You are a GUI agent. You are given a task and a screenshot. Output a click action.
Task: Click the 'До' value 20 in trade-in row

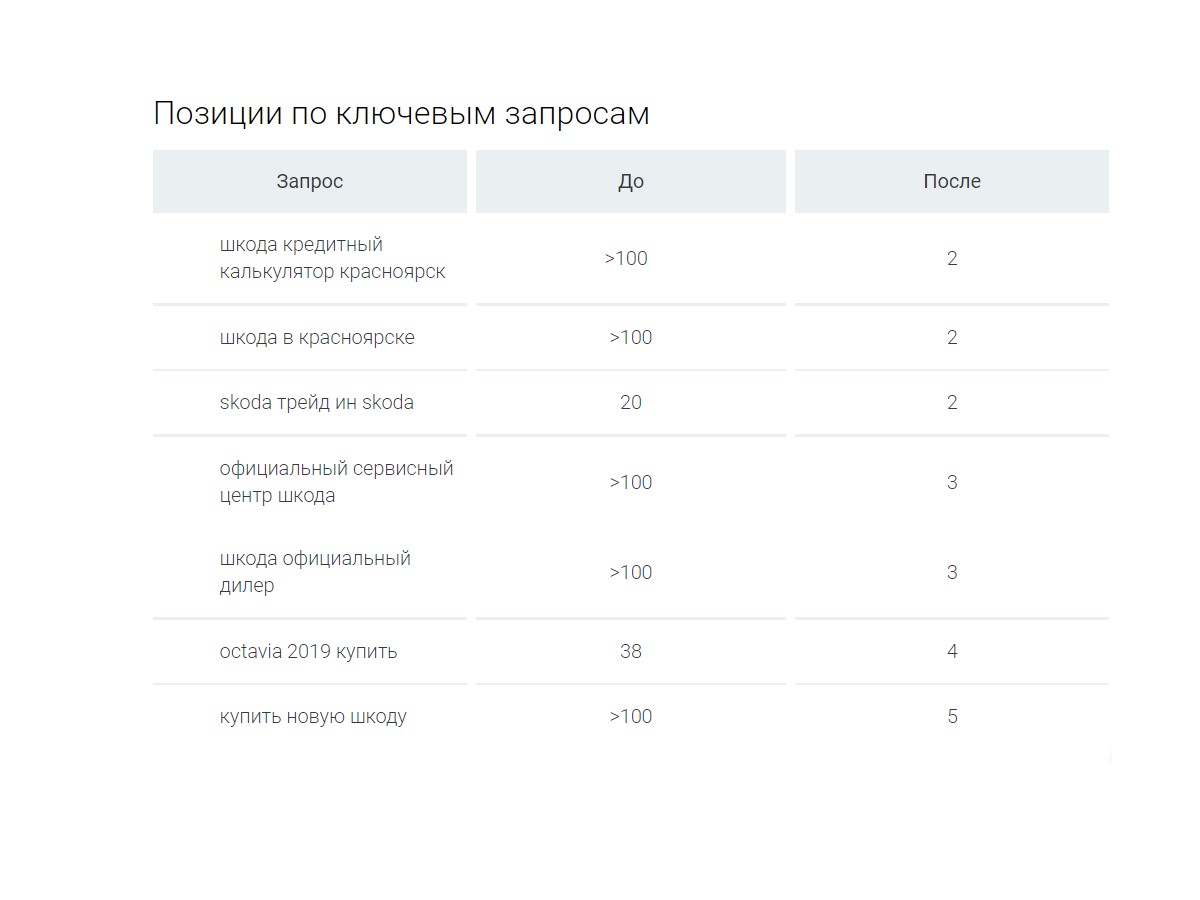point(631,402)
